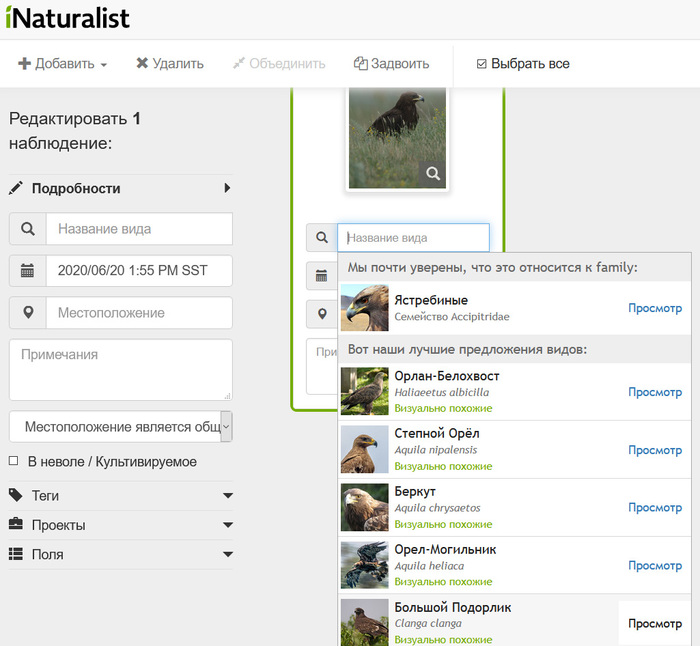The width and height of the screenshot is (700, 646).
Task: Select the Ястребиные family suggestion
Action: (x=514, y=308)
